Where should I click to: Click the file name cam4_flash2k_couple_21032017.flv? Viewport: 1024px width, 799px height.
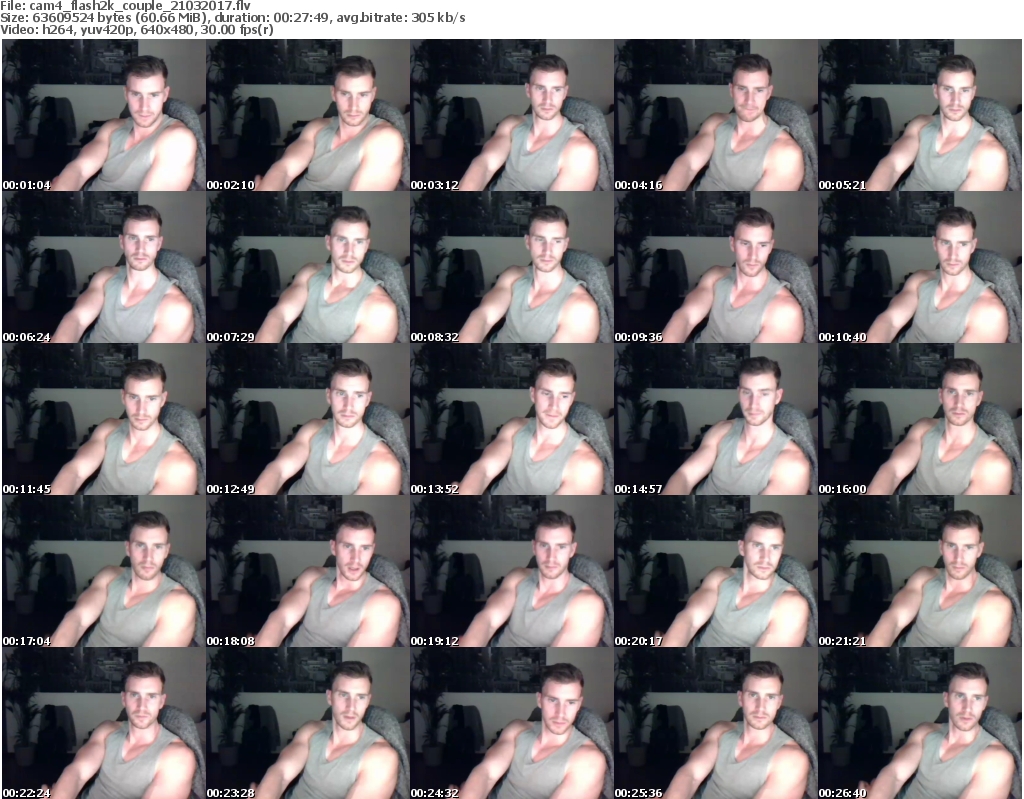pos(140,6)
